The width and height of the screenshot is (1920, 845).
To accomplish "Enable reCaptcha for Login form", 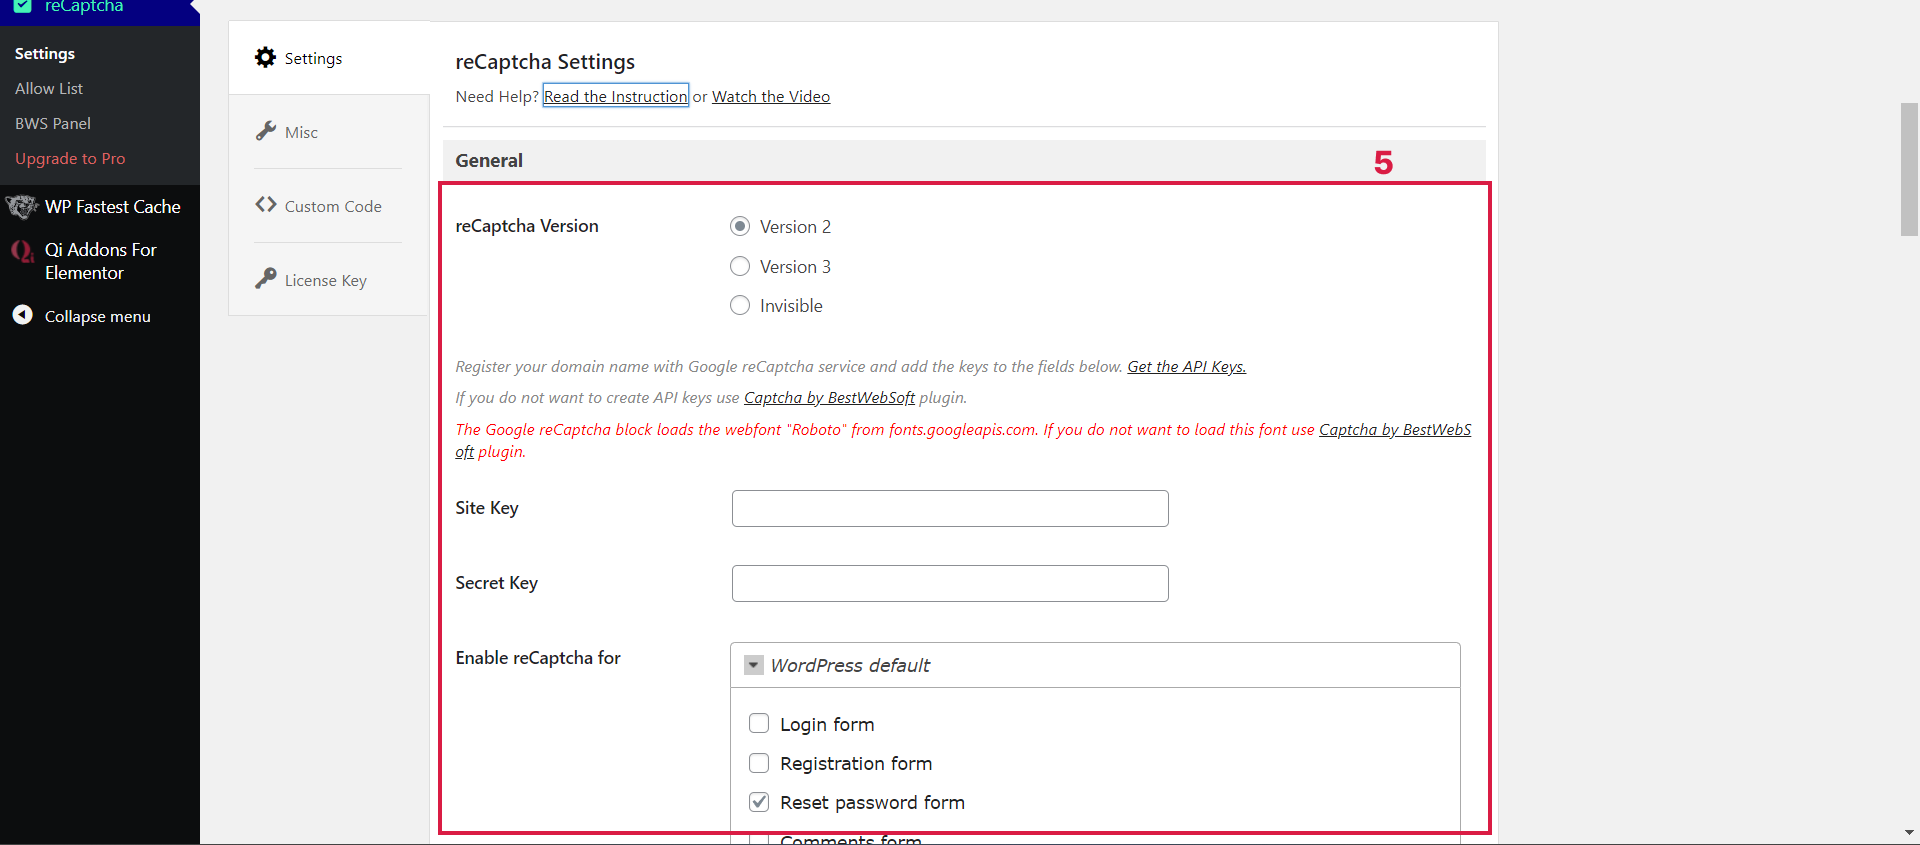I will [759, 723].
